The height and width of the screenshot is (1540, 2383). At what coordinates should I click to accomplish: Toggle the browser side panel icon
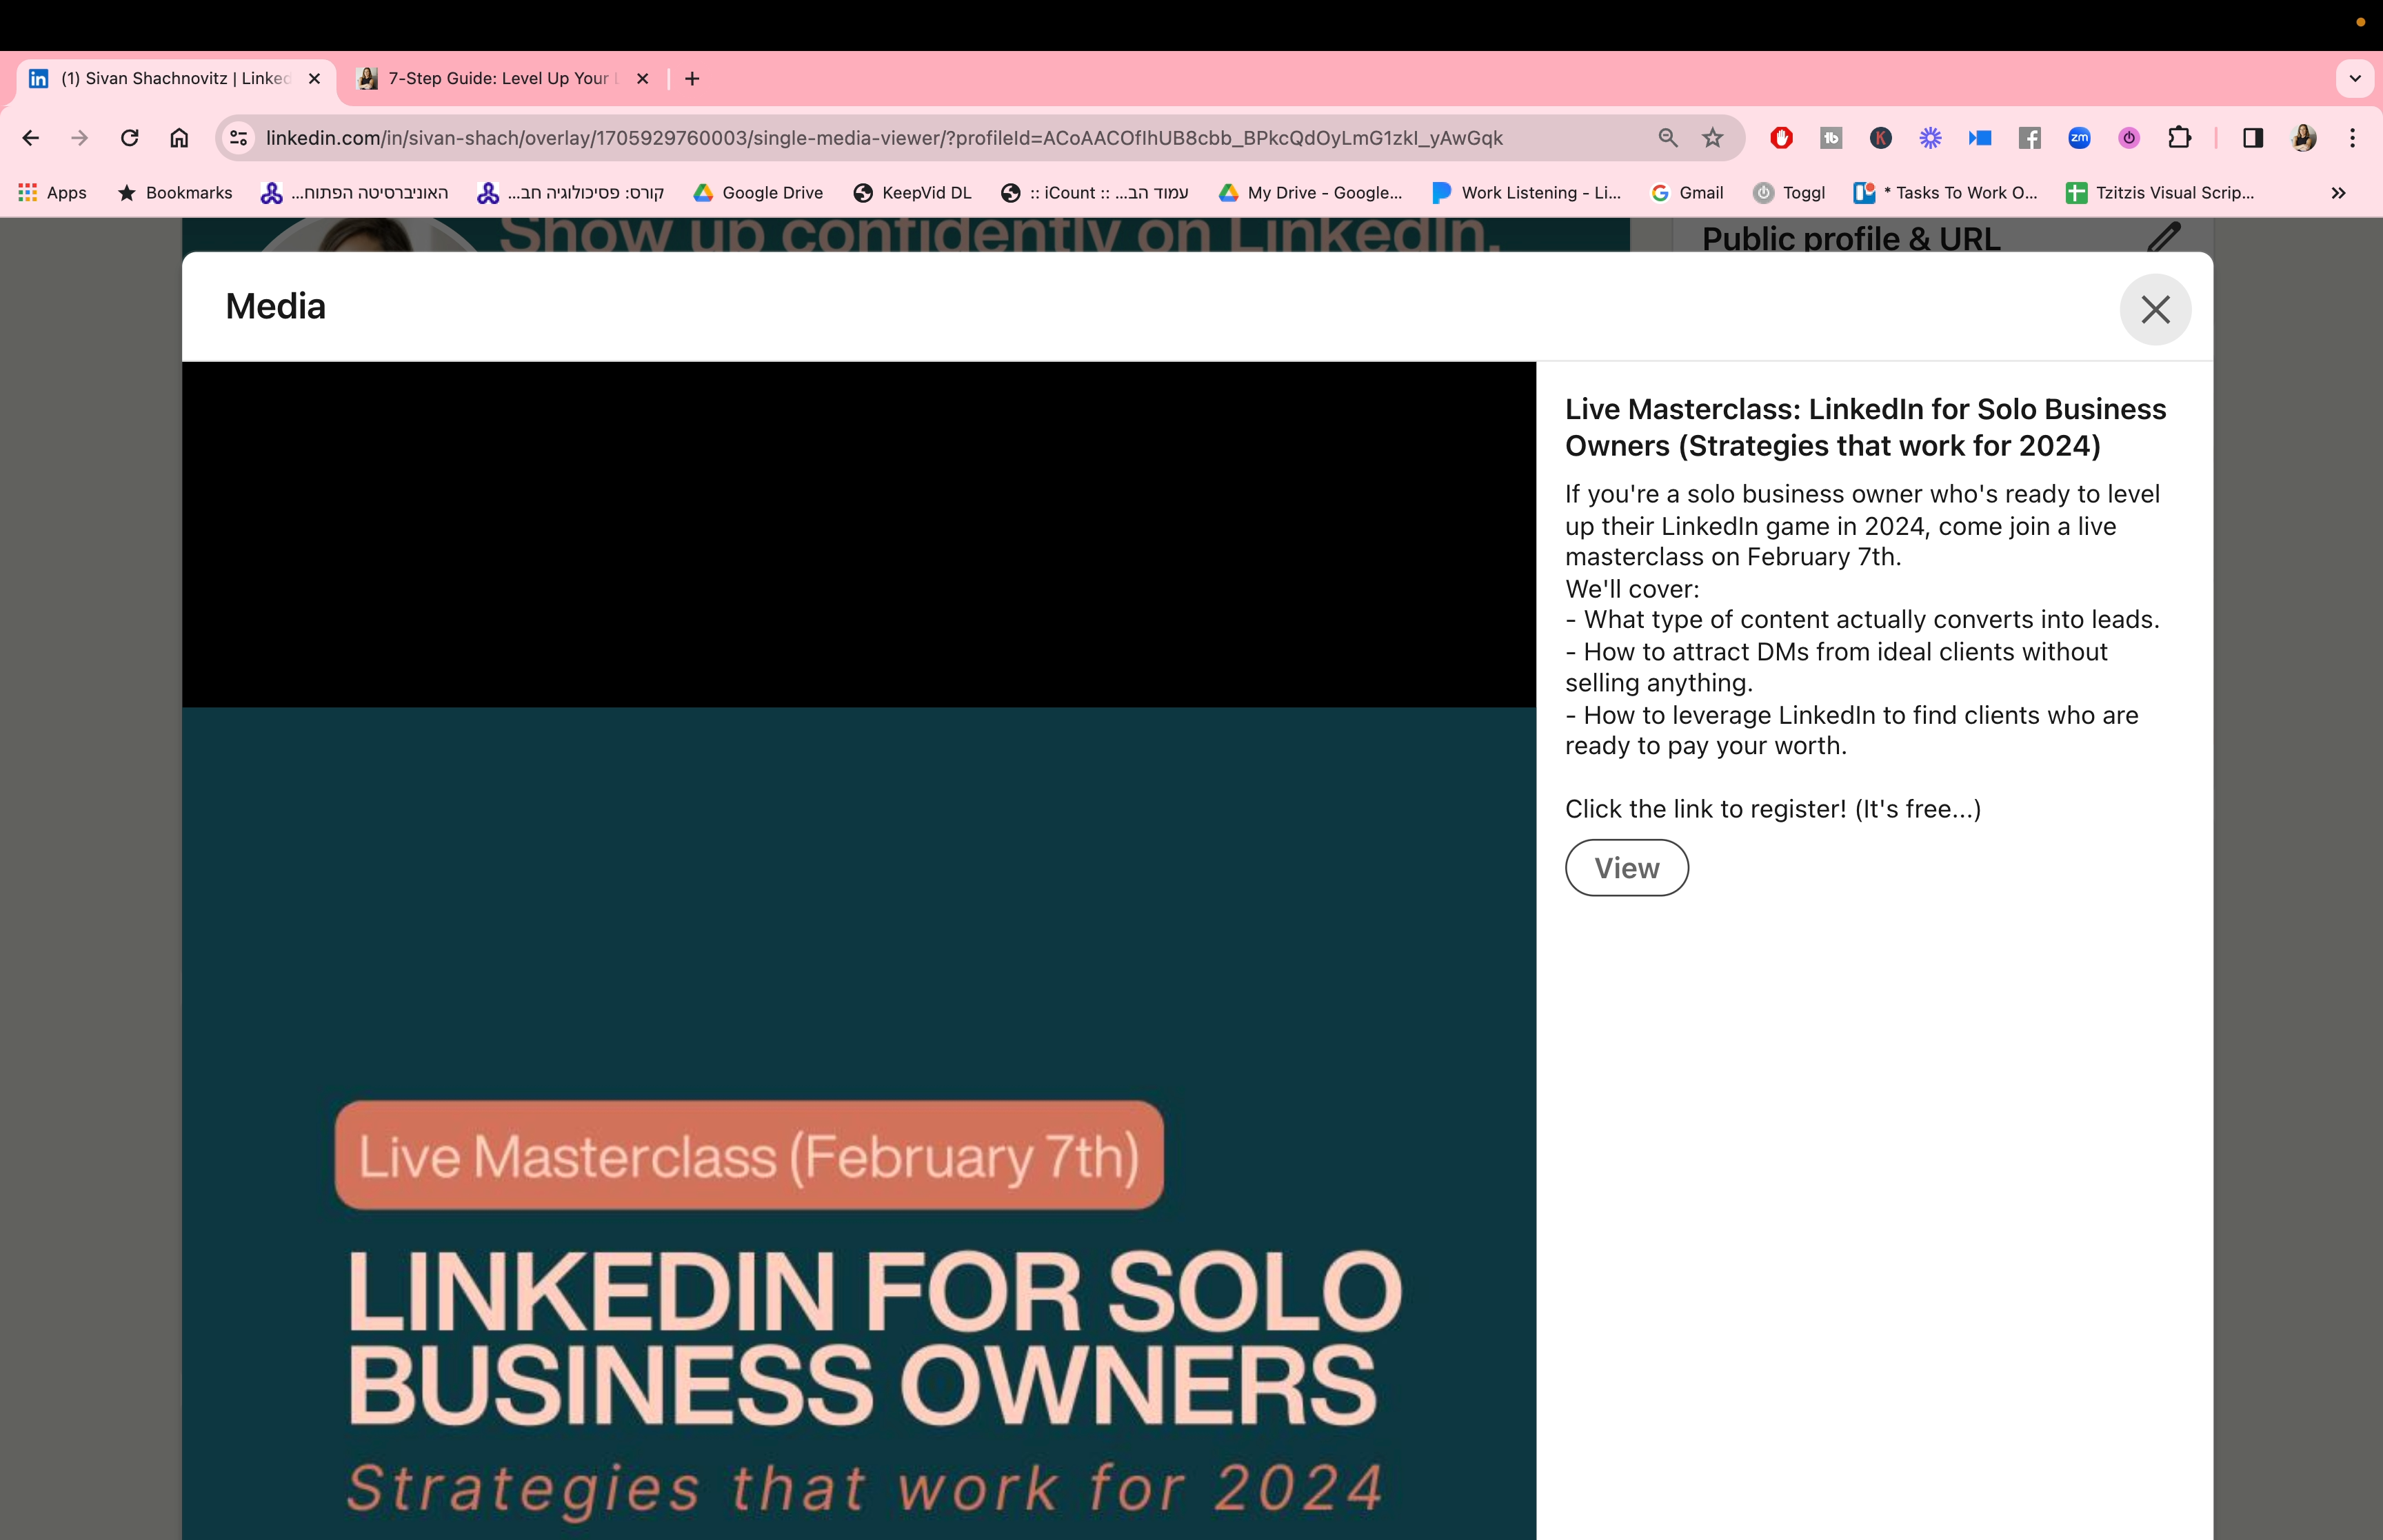(2252, 138)
